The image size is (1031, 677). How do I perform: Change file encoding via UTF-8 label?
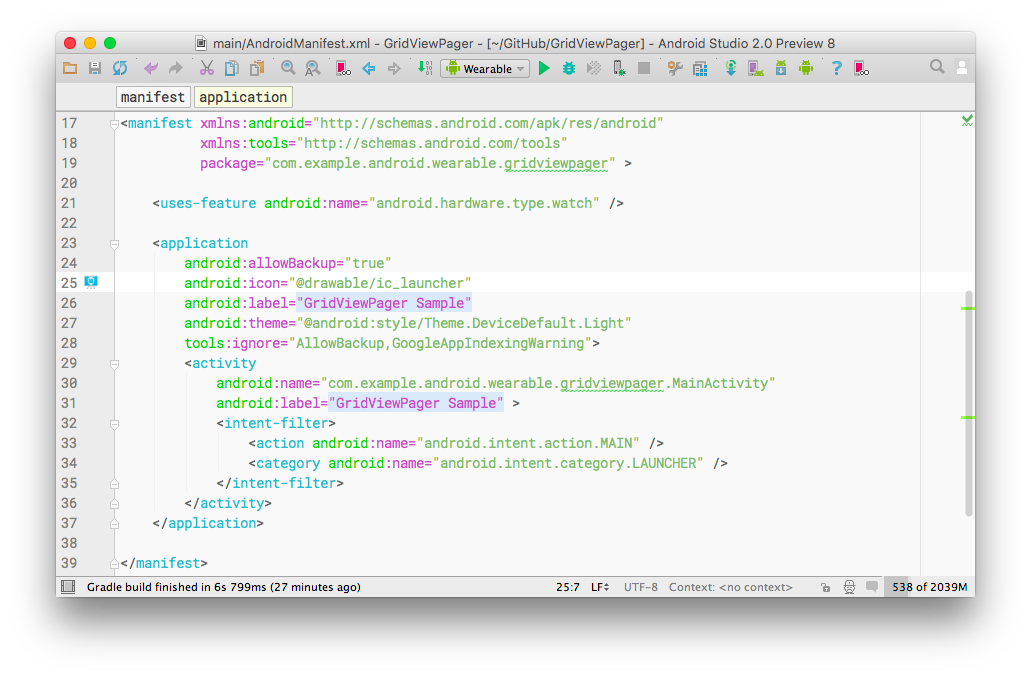(640, 587)
